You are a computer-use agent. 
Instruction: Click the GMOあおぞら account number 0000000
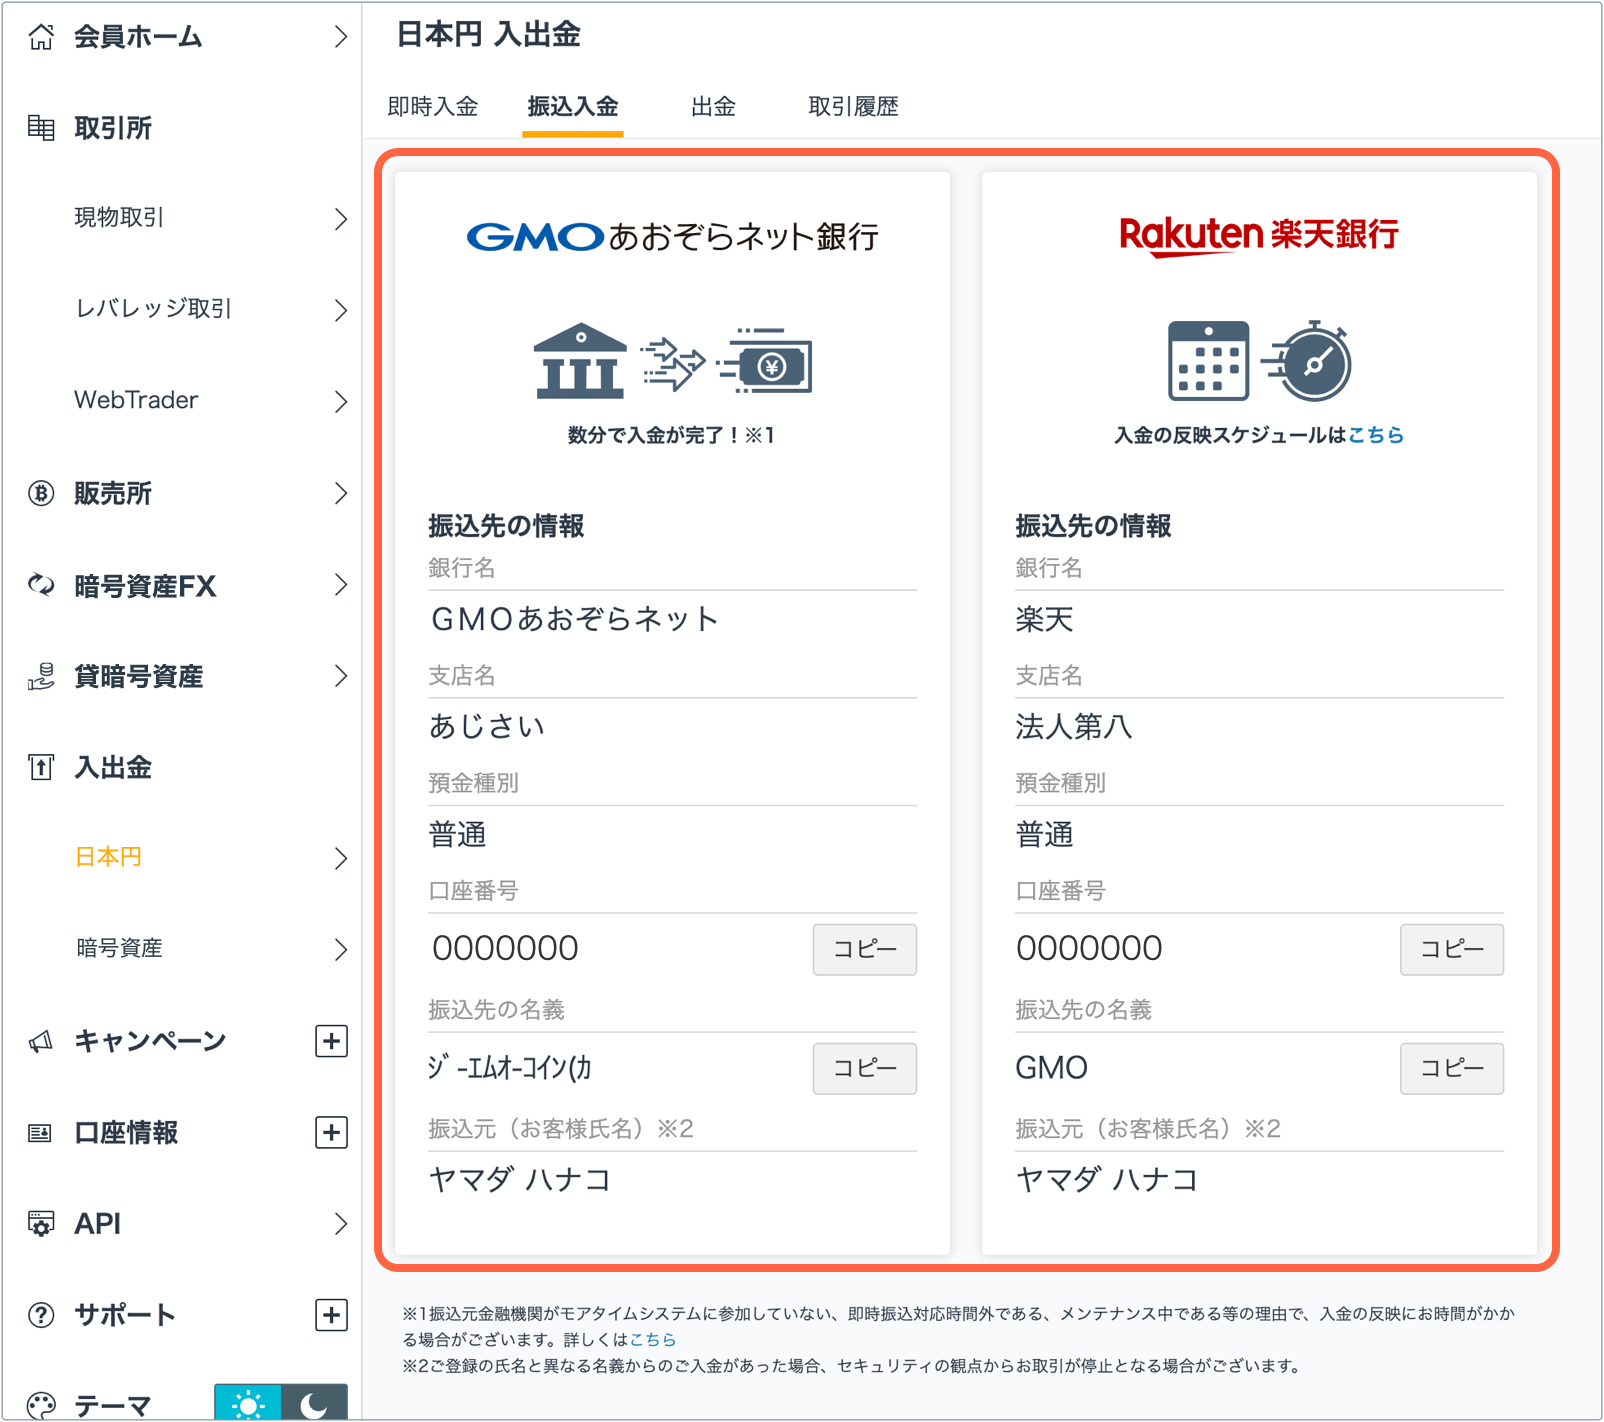tap(505, 948)
